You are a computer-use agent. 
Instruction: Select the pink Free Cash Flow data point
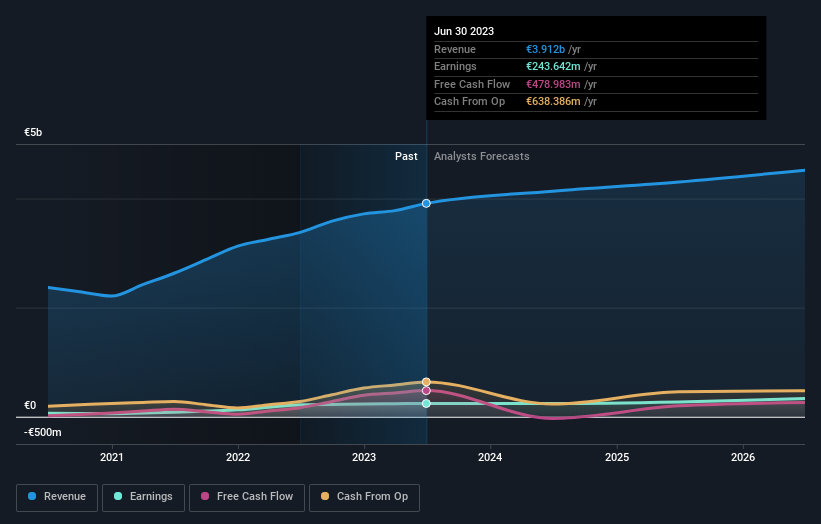tap(426, 391)
